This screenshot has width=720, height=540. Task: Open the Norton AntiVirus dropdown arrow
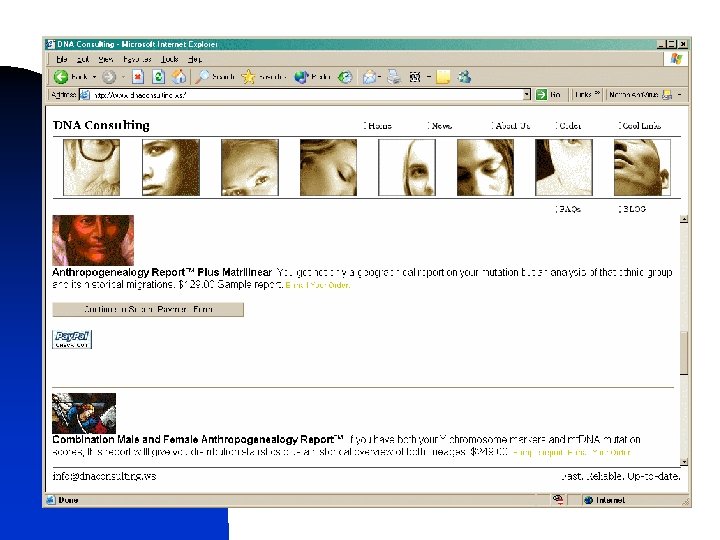pos(680,95)
